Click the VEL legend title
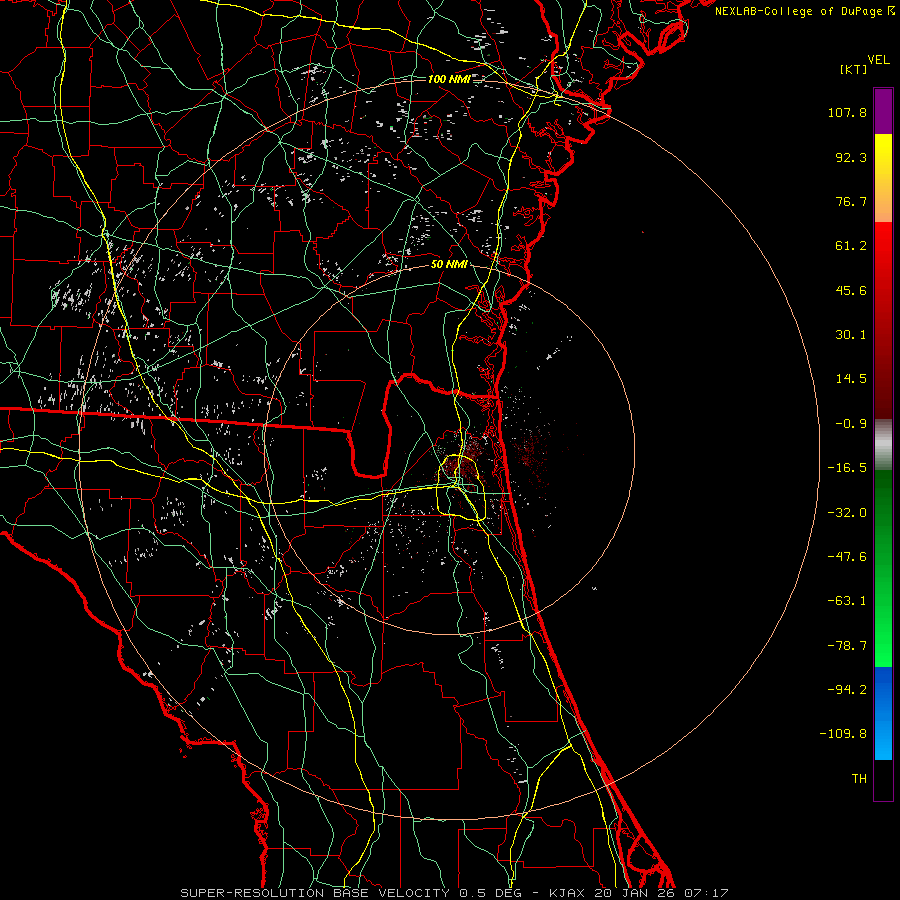This screenshot has width=900, height=900. point(878,60)
